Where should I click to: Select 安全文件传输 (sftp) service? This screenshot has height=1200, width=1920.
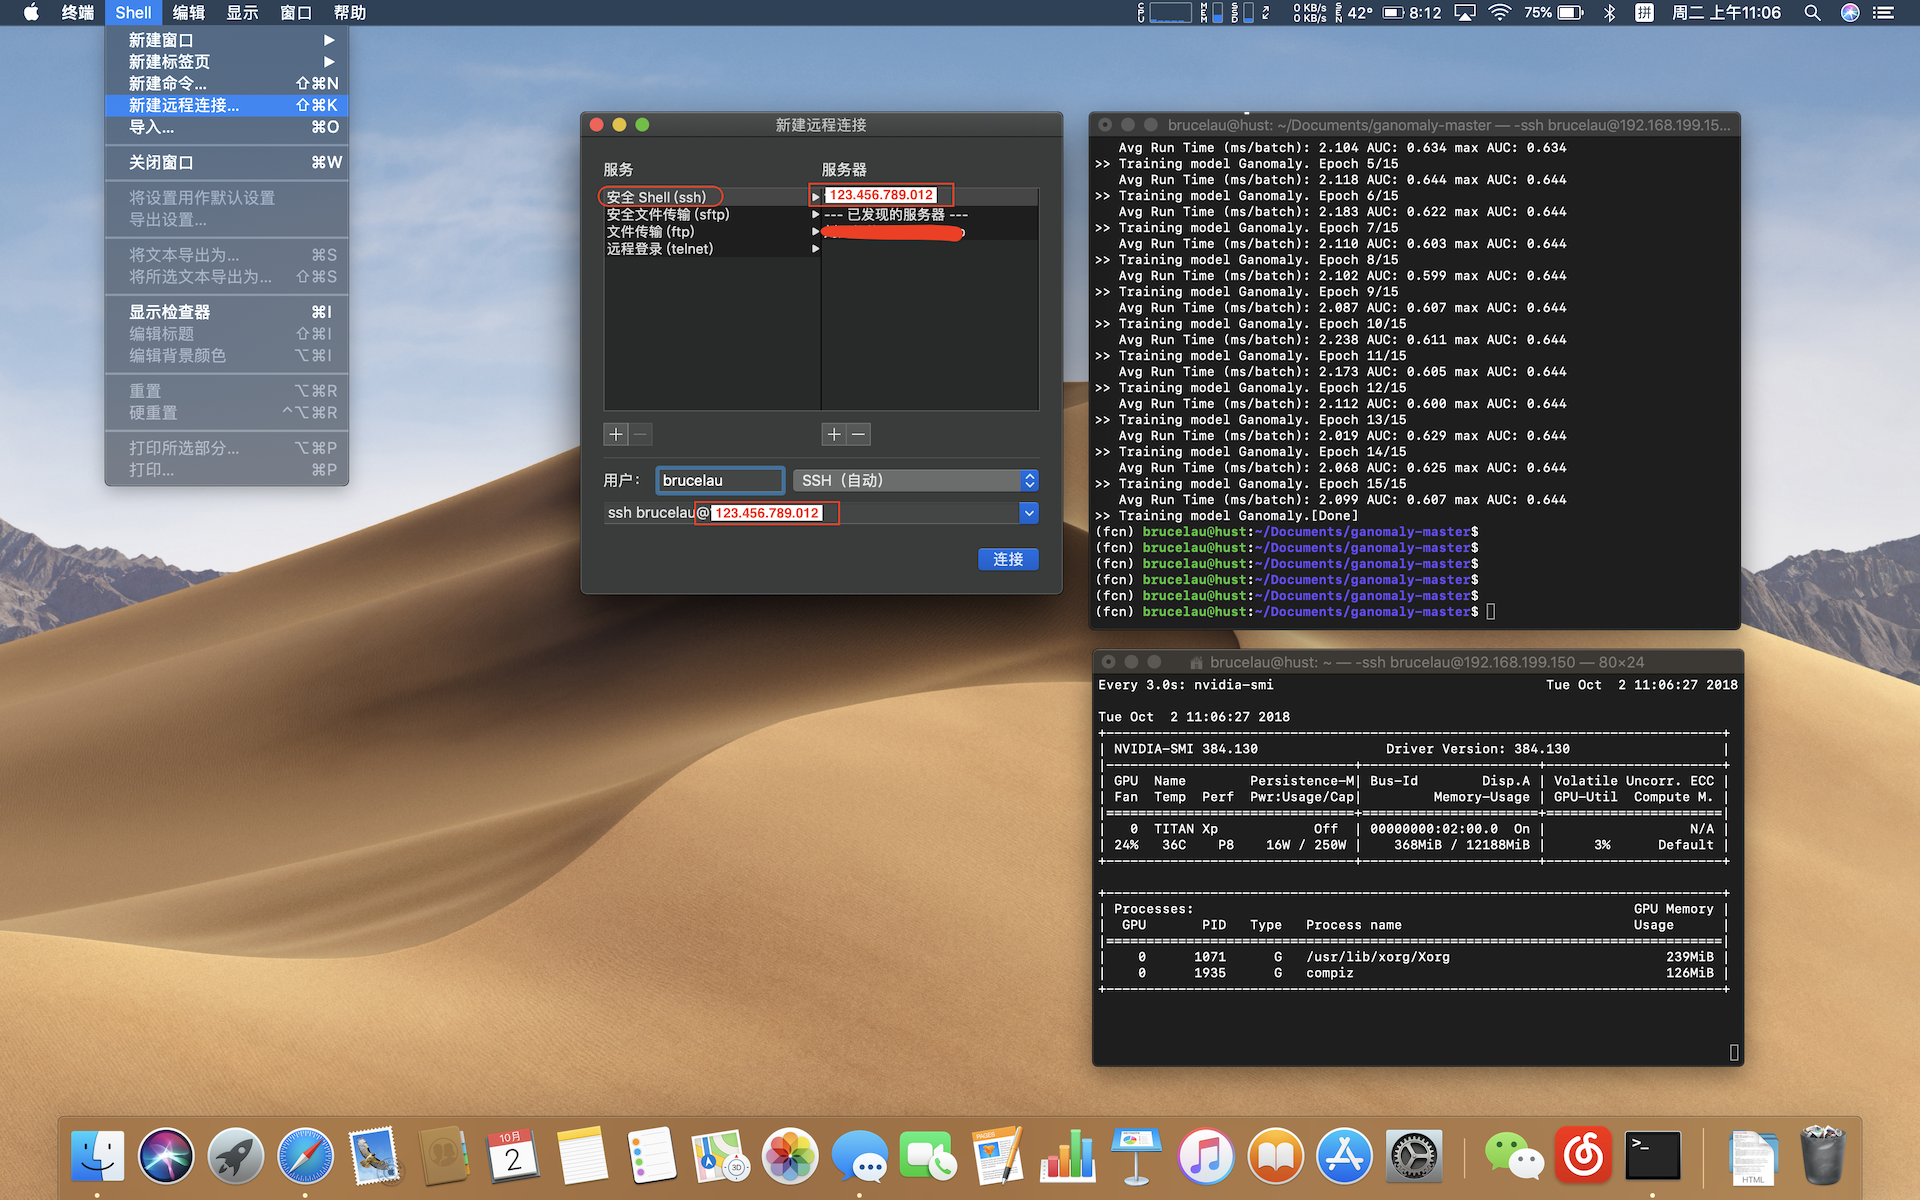pos(668,214)
